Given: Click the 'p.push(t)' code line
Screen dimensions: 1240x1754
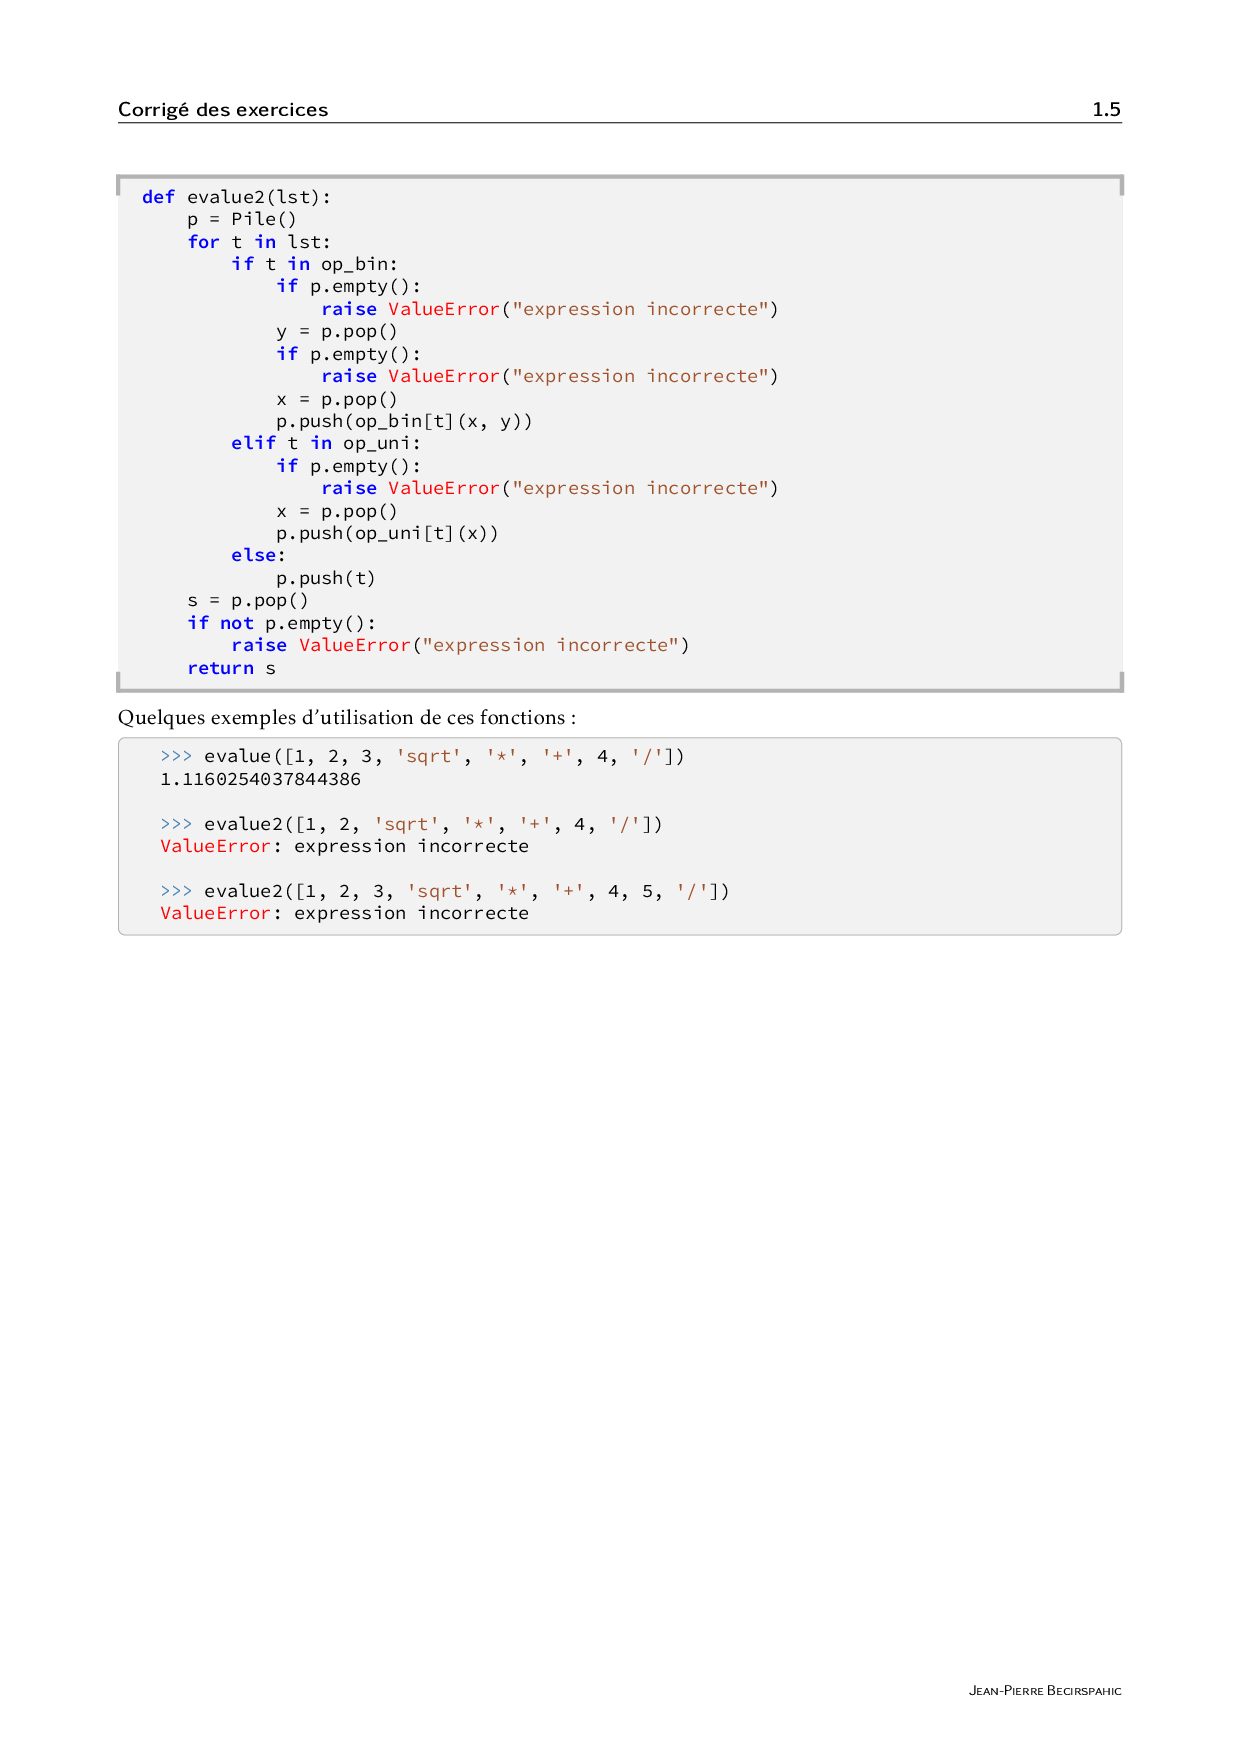Looking at the screenshot, I should point(326,578).
